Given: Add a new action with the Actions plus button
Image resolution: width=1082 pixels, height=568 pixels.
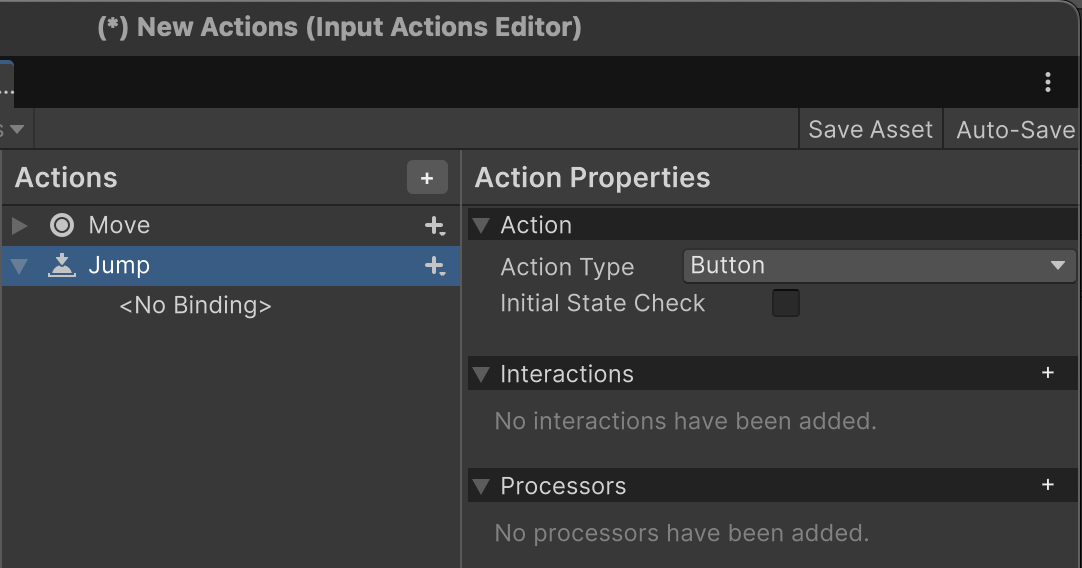Looking at the screenshot, I should coord(427,178).
